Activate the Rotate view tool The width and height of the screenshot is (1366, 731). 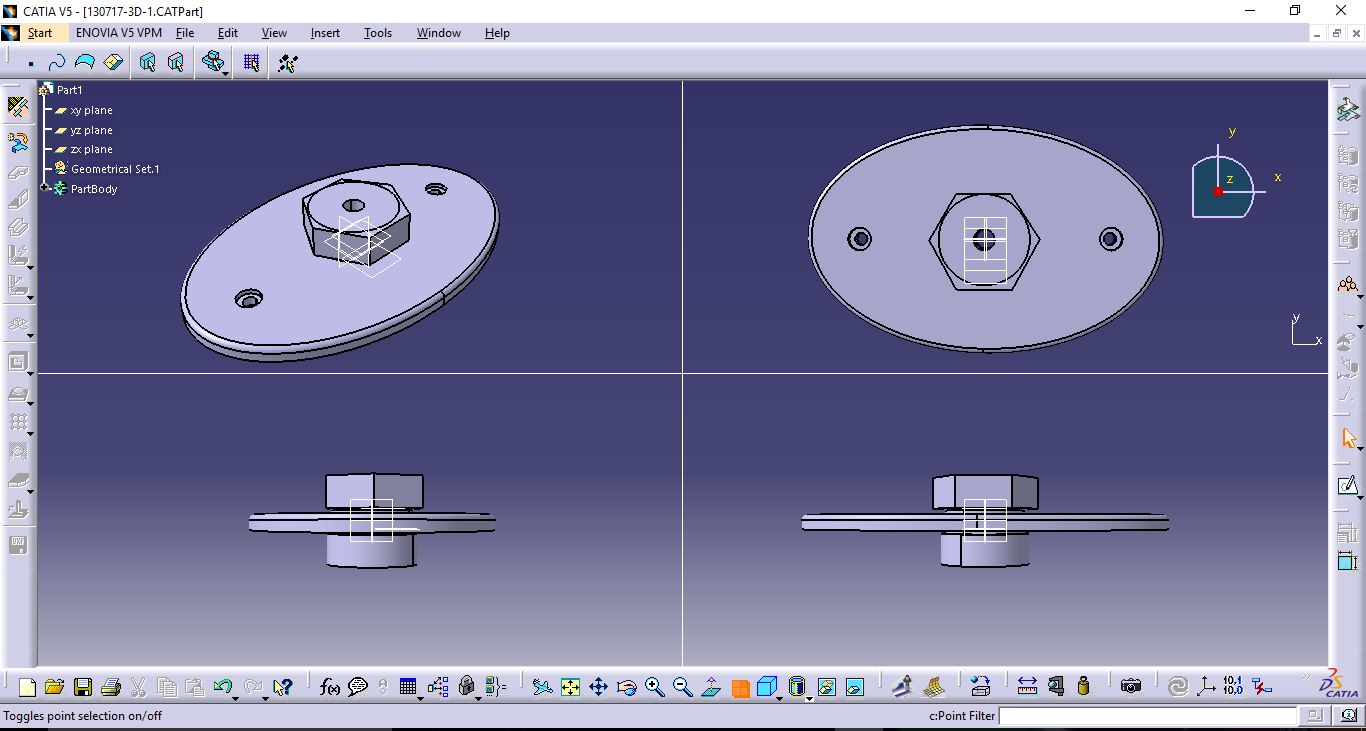(x=627, y=687)
